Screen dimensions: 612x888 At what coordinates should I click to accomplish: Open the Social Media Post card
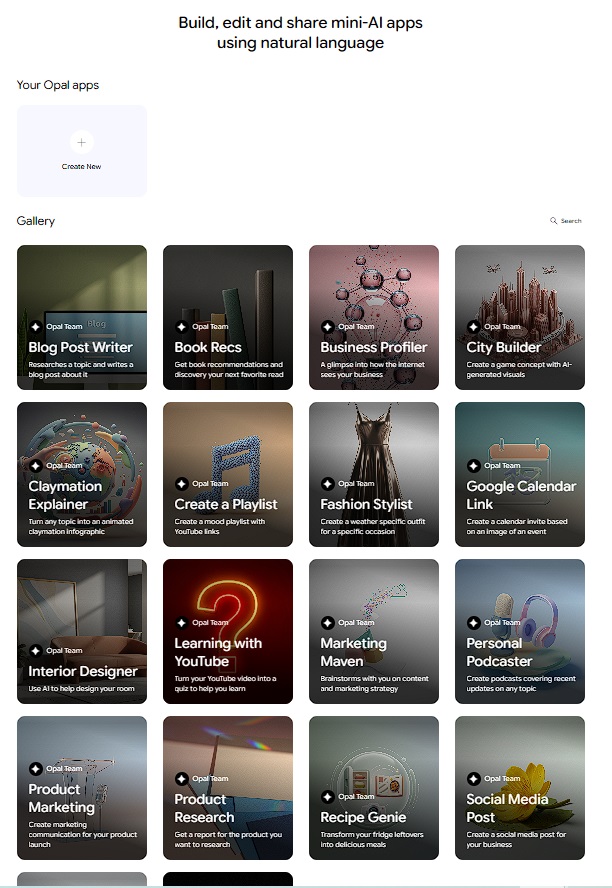click(520, 788)
